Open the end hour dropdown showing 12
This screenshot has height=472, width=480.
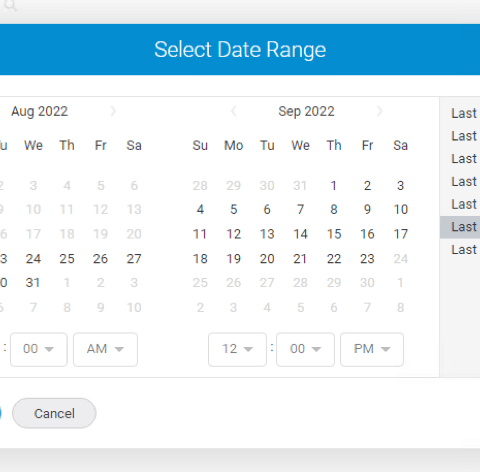237,349
